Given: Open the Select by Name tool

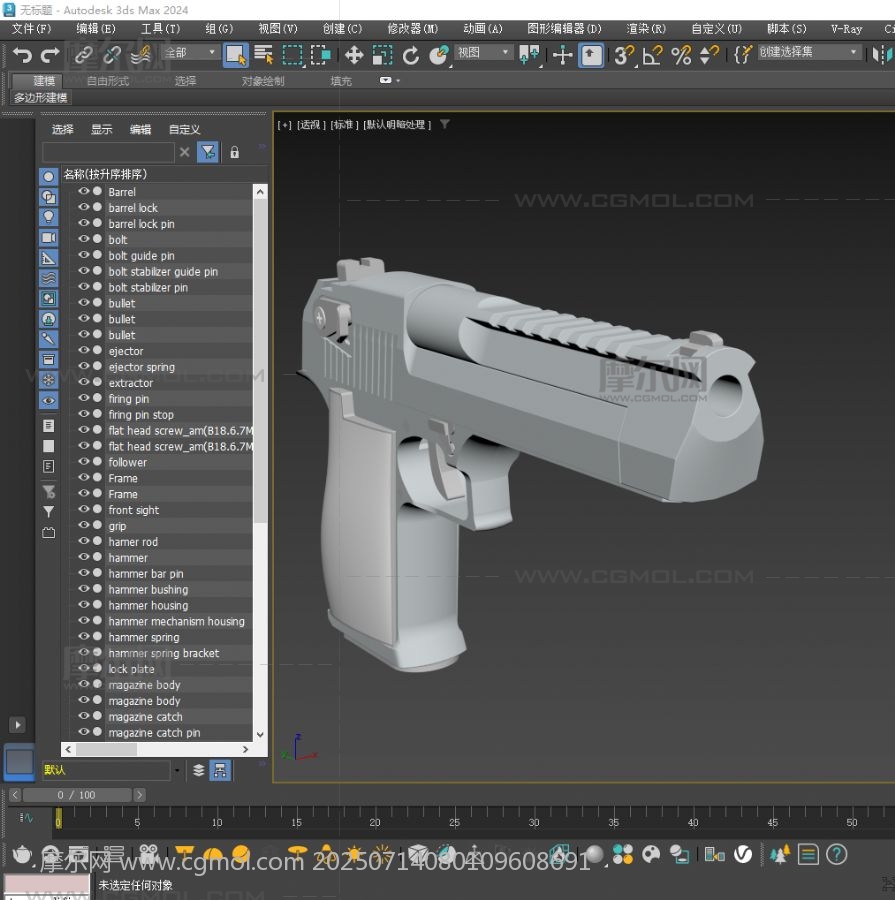Looking at the screenshot, I should click(x=264, y=55).
